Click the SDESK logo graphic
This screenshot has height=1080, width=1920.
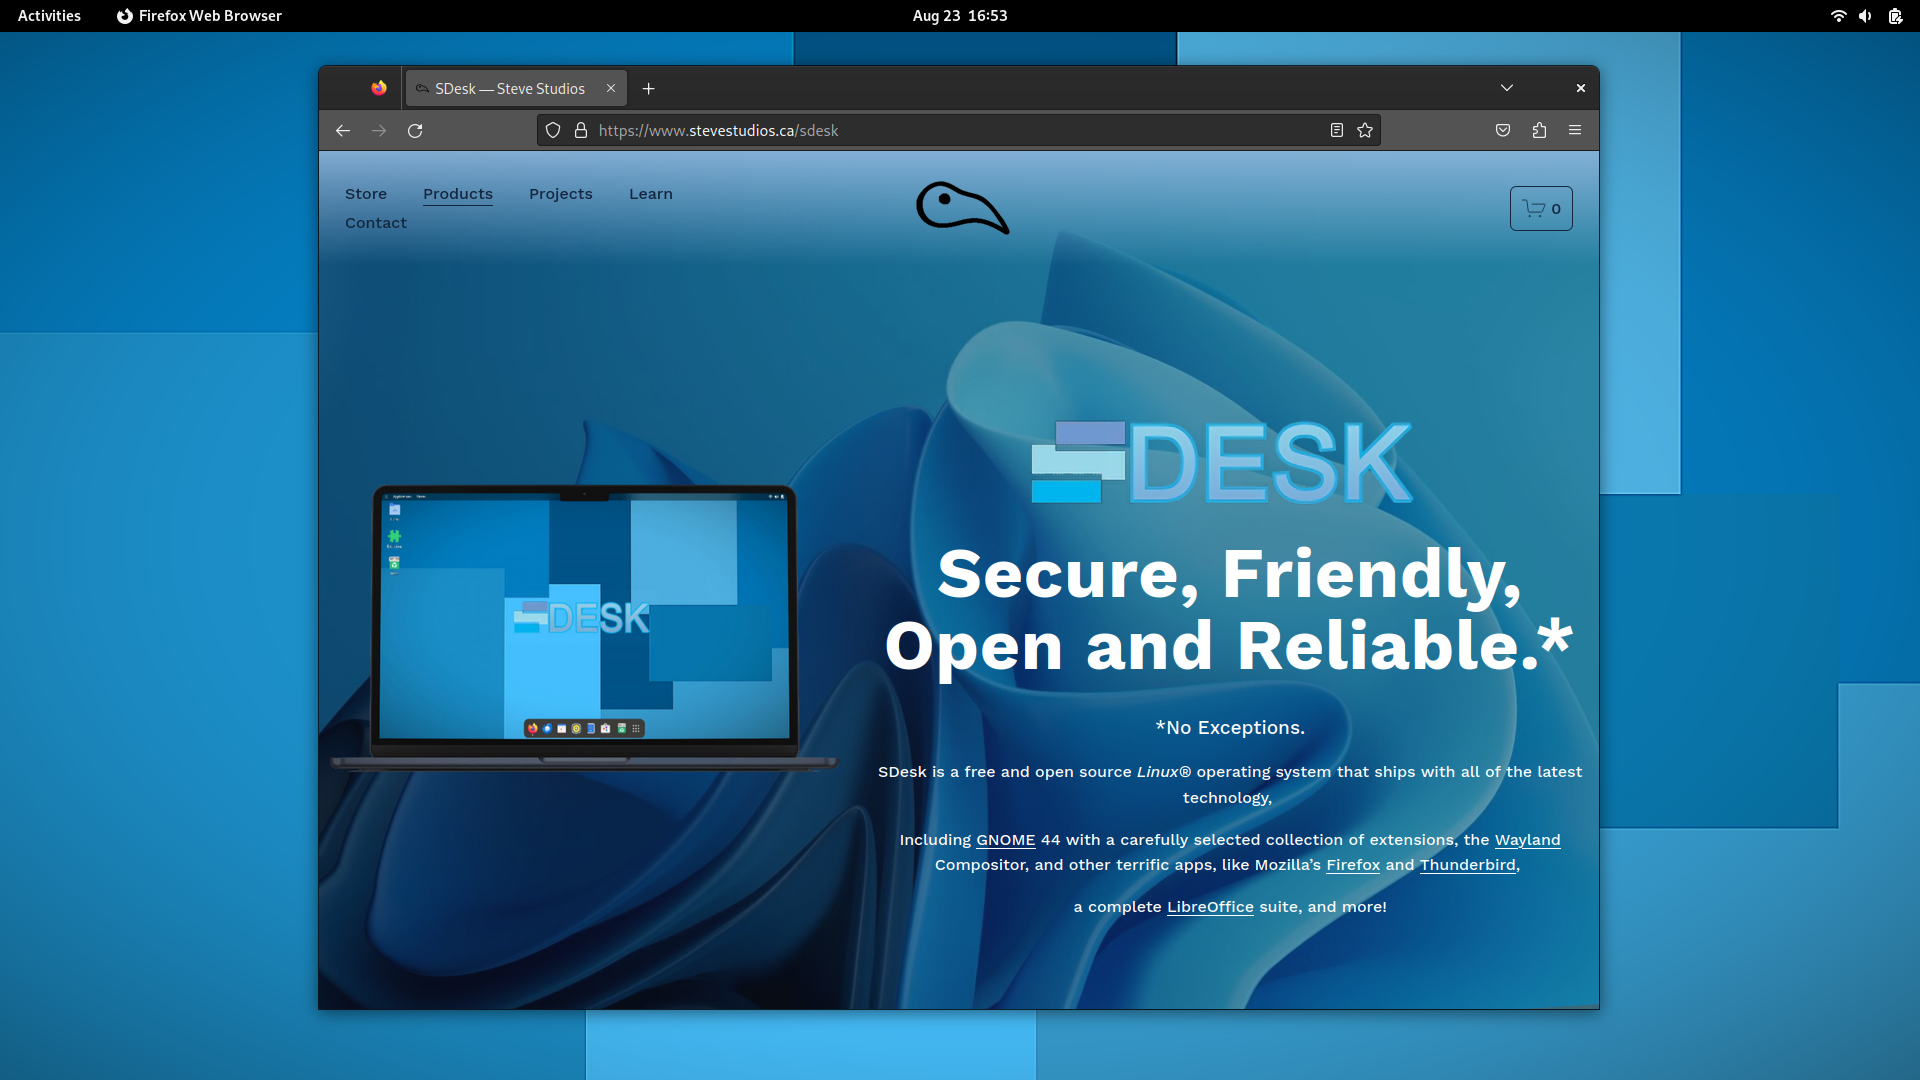[1222, 463]
